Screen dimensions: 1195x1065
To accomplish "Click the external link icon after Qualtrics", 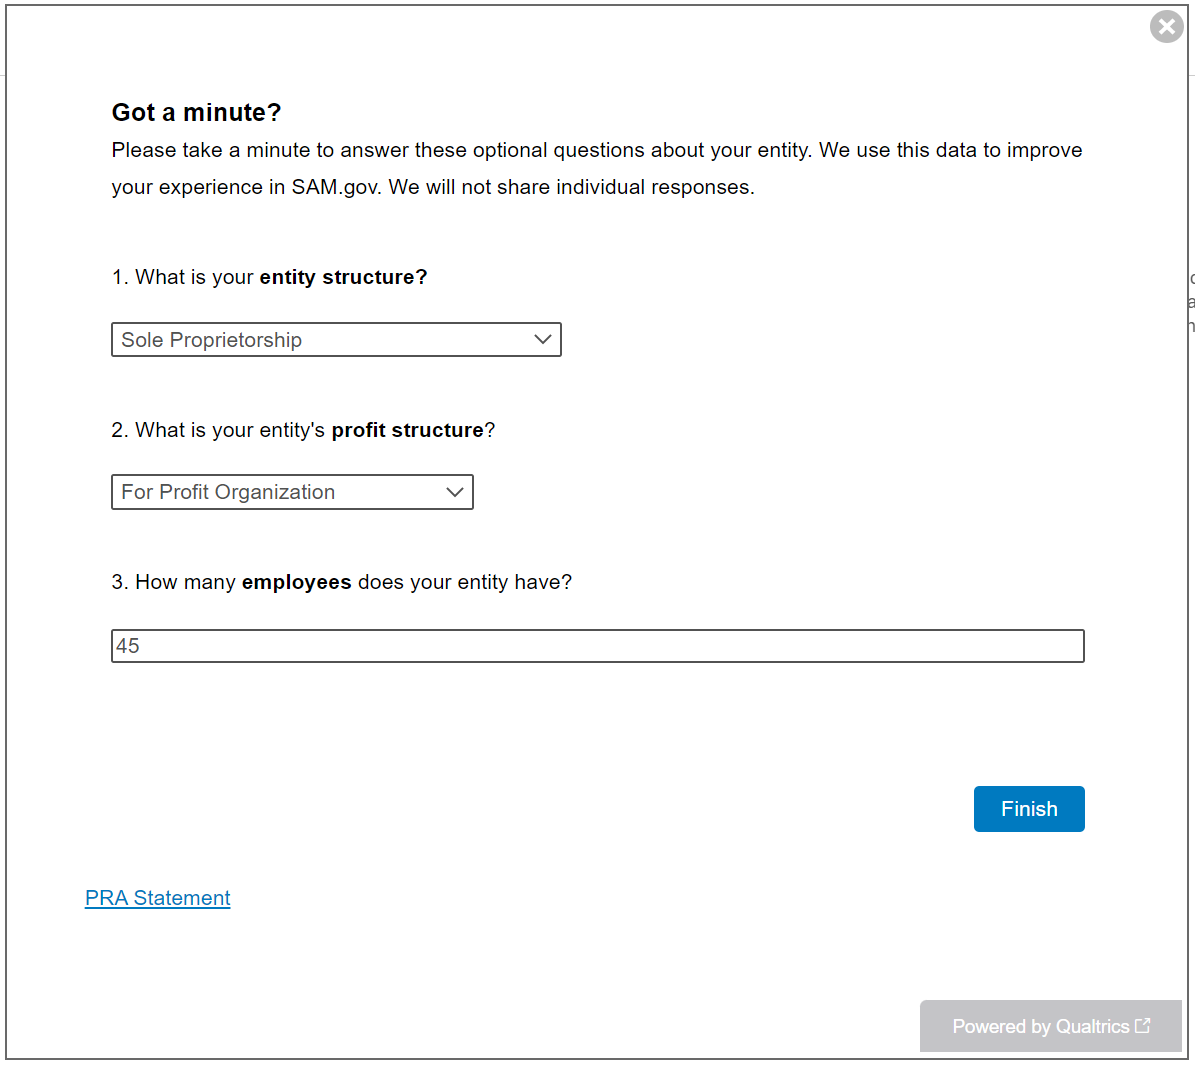I will (1143, 1025).
